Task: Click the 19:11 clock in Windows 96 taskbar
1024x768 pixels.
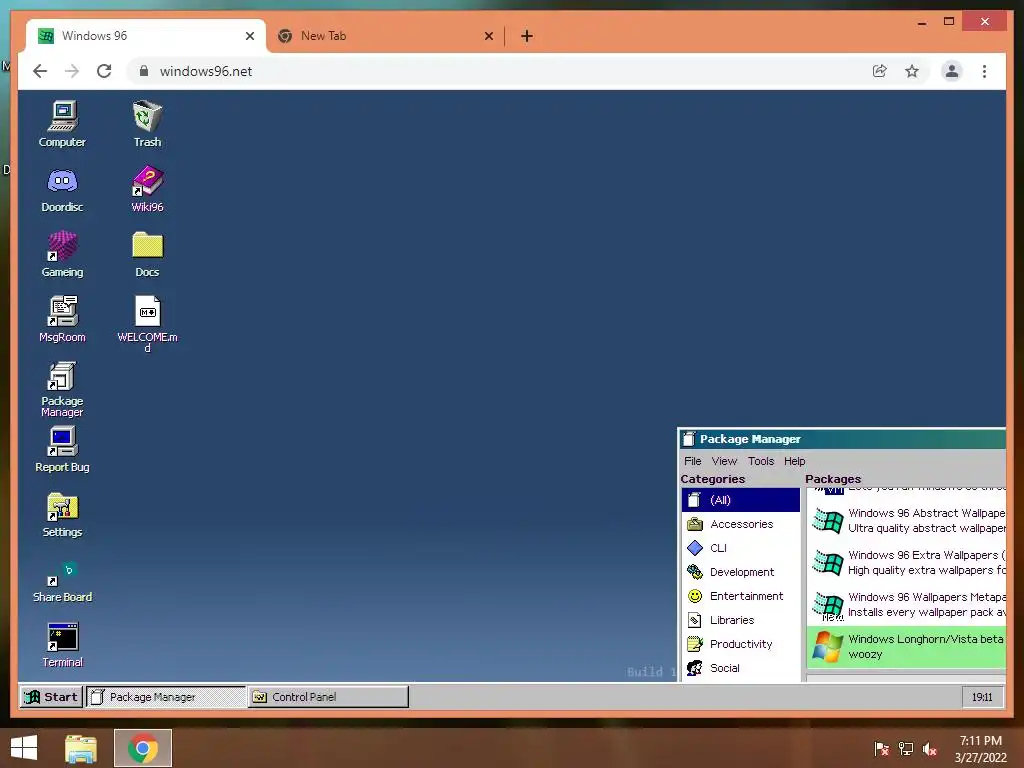Action: click(x=982, y=697)
